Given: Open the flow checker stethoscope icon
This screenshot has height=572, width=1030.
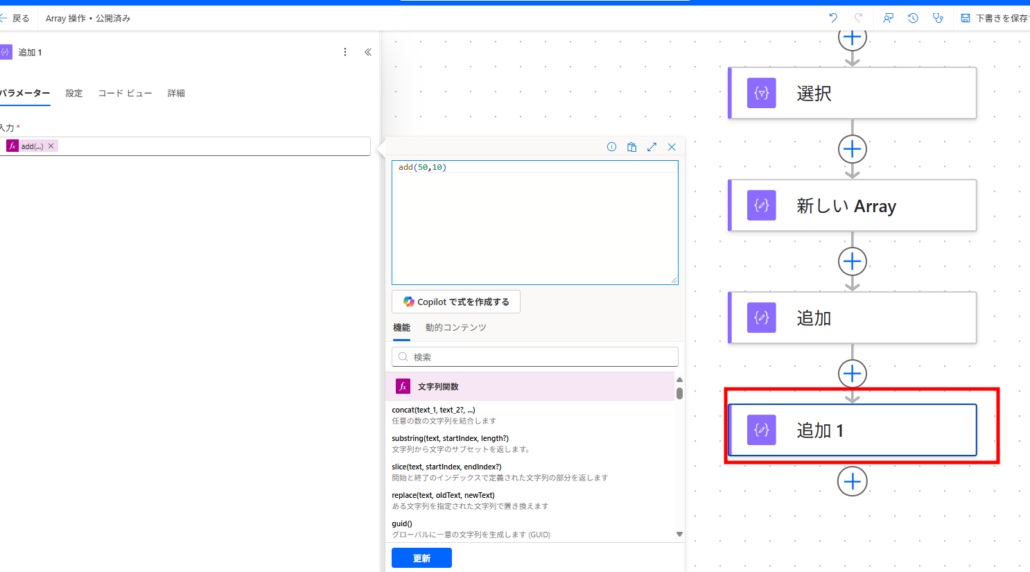Looking at the screenshot, I should click(937, 18).
